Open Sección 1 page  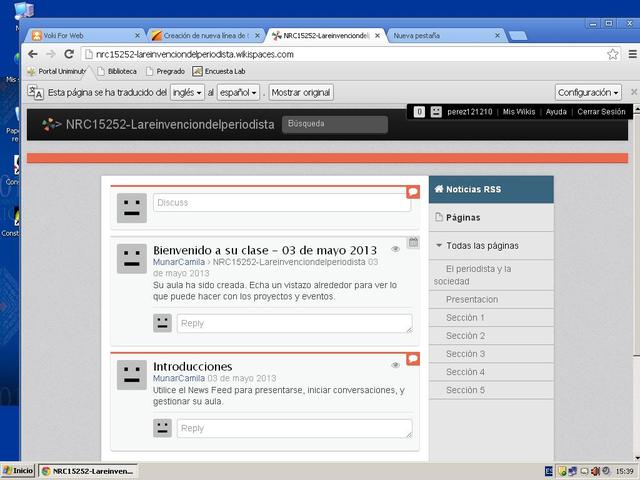(491, 318)
